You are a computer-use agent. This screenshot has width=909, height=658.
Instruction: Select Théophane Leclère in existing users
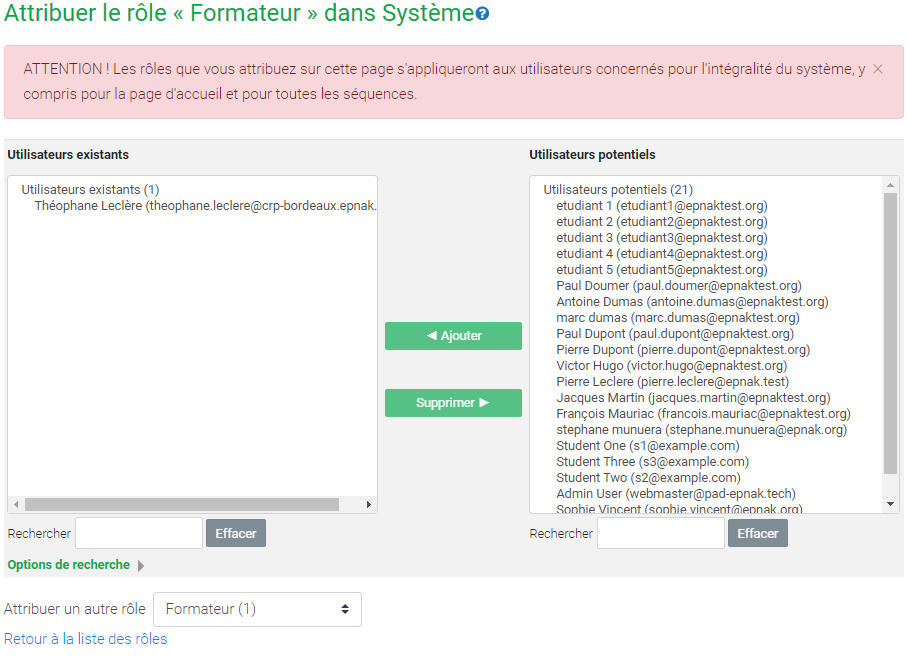(x=205, y=206)
